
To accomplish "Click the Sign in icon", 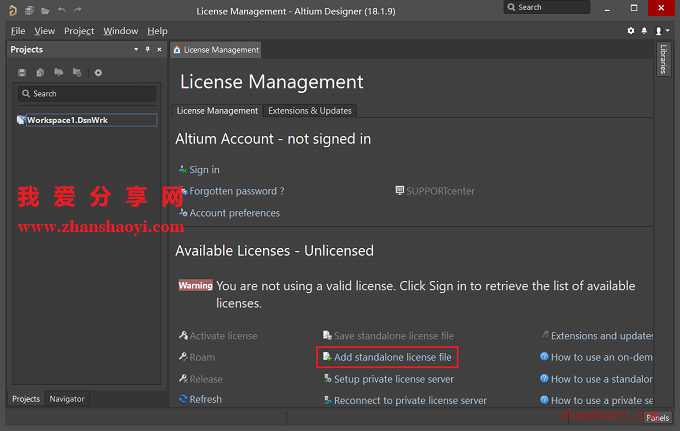I will coord(183,170).
